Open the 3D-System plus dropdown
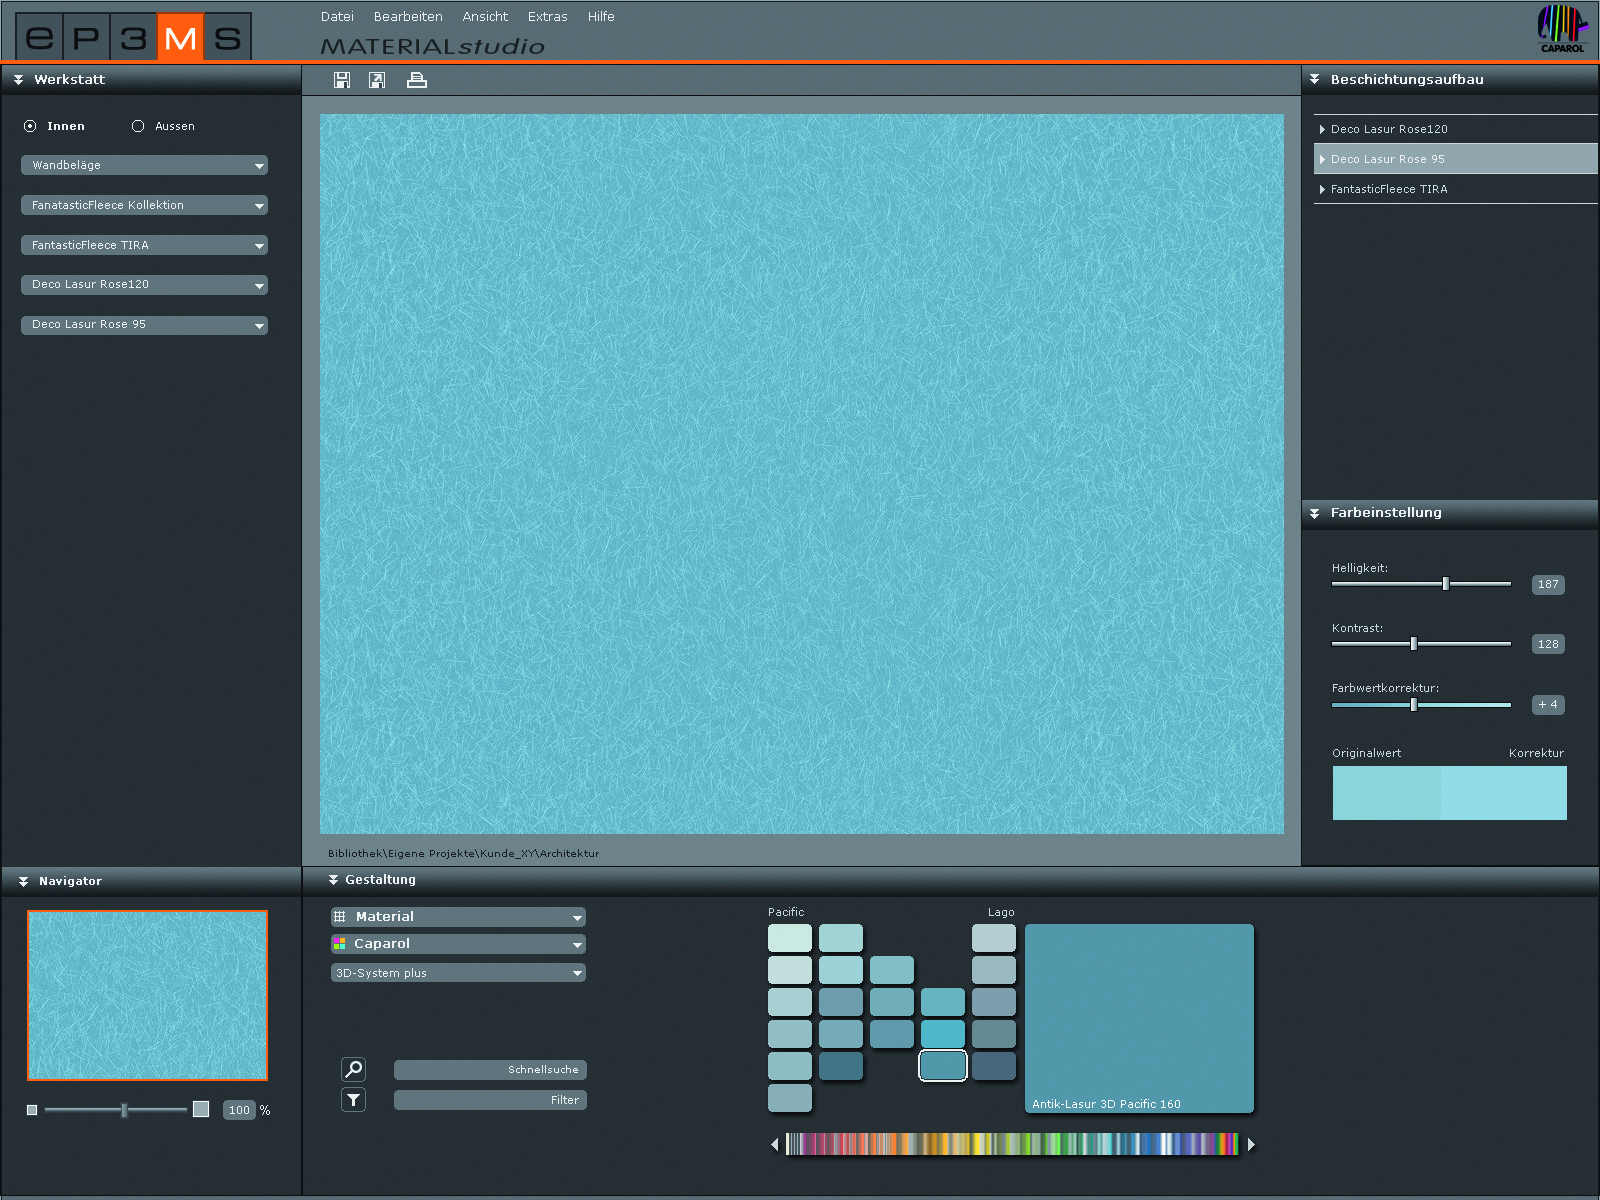 pos(458,973)
